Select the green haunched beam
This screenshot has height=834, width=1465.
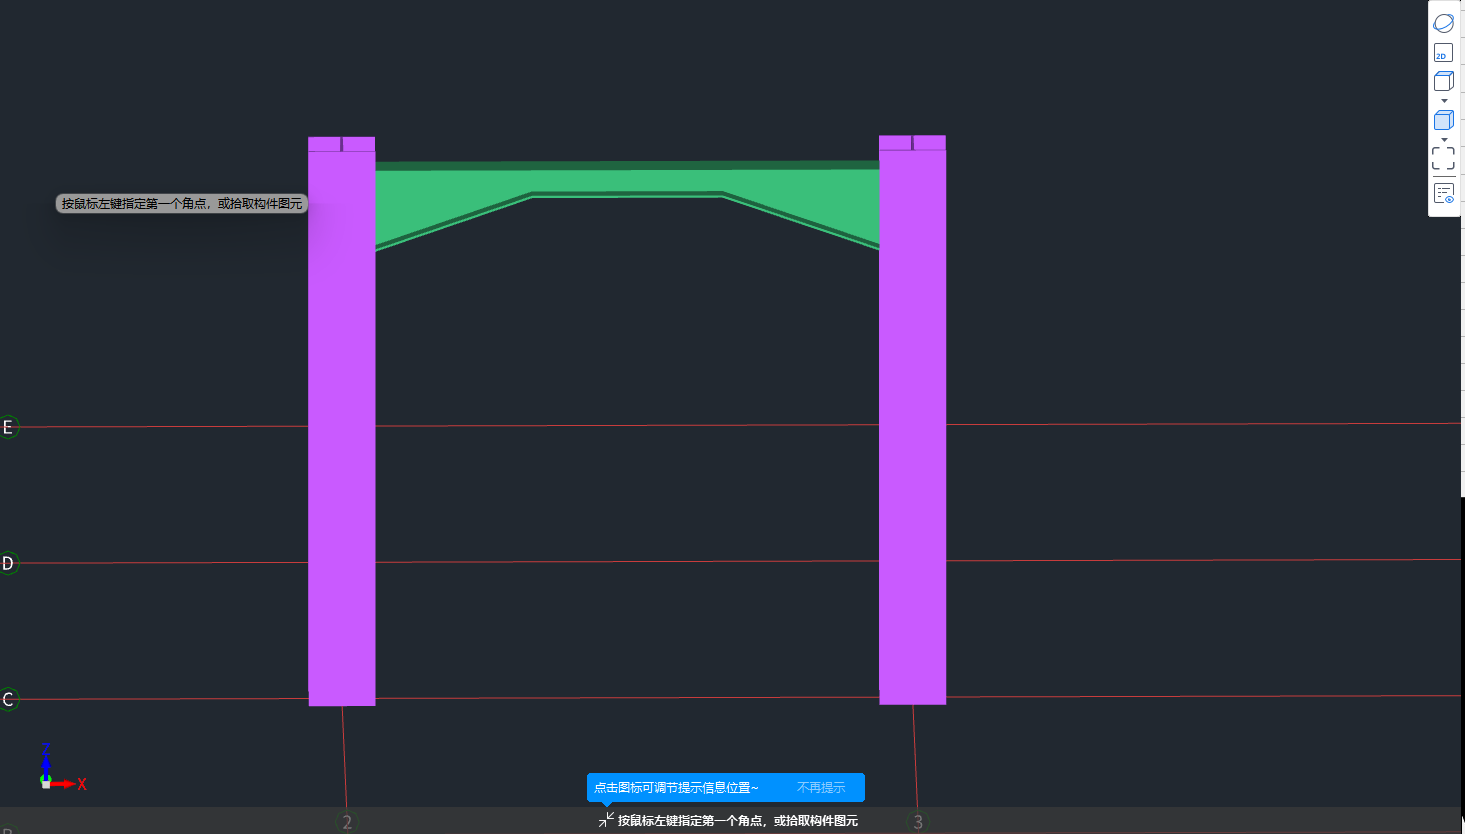tap(627, 181)
